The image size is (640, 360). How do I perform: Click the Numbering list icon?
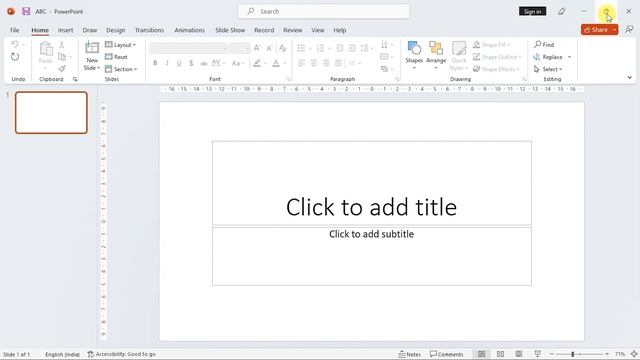tap(321, 48)
